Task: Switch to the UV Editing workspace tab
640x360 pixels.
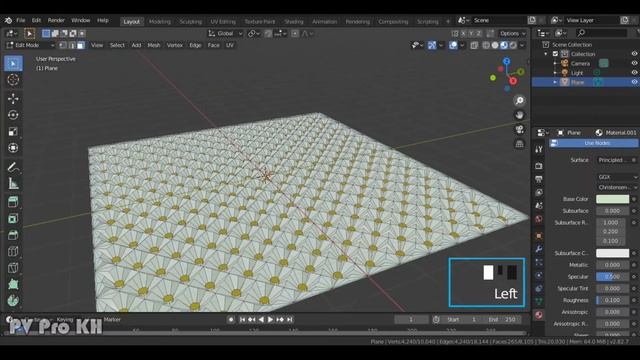Action: pos(223,21)
